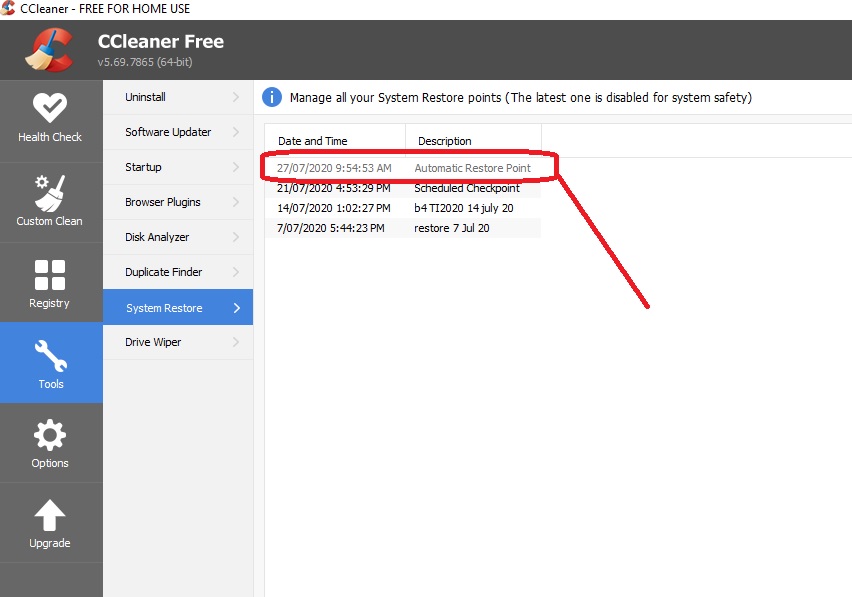Click Scheduled Checkpoint description
Image resolution: width=852 pixels, height=597 pixels.
467,188
